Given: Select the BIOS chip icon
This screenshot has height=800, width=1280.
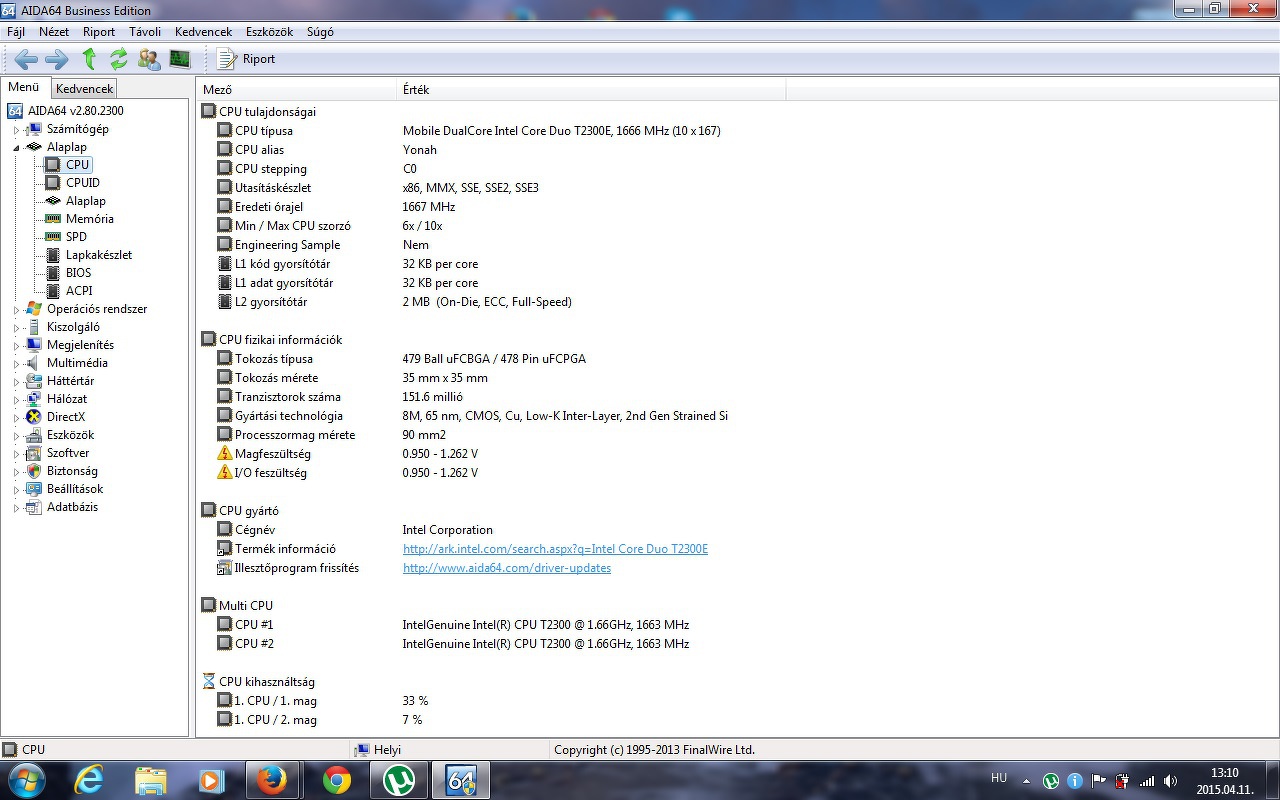Looking at the screenshot, I should click(x=53, y=273).
